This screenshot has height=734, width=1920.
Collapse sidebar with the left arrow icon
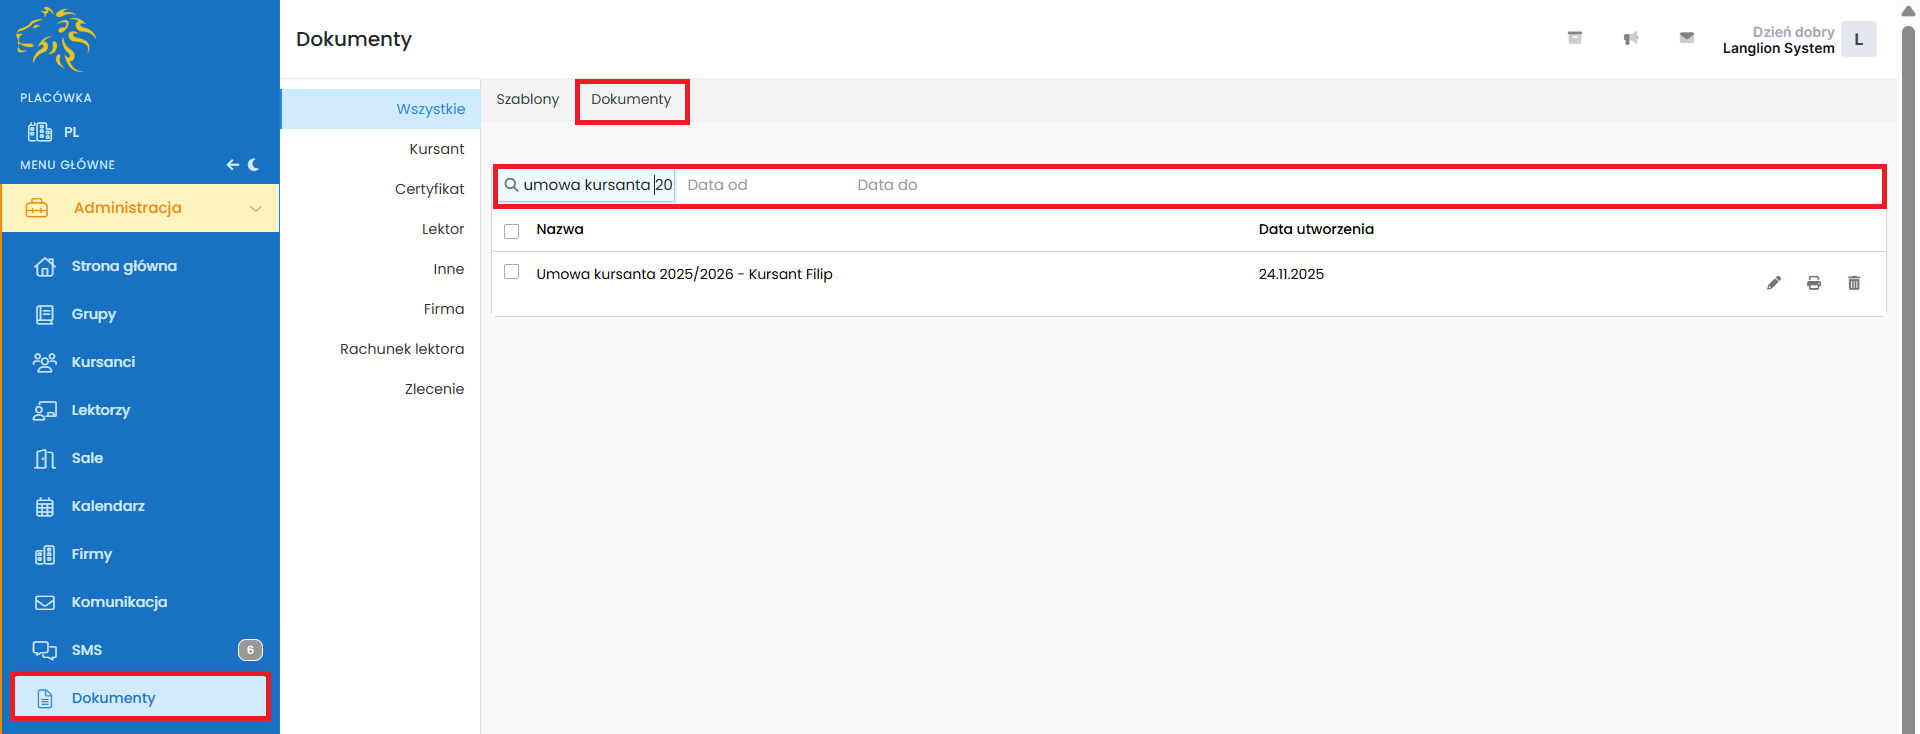pos(232,165)
